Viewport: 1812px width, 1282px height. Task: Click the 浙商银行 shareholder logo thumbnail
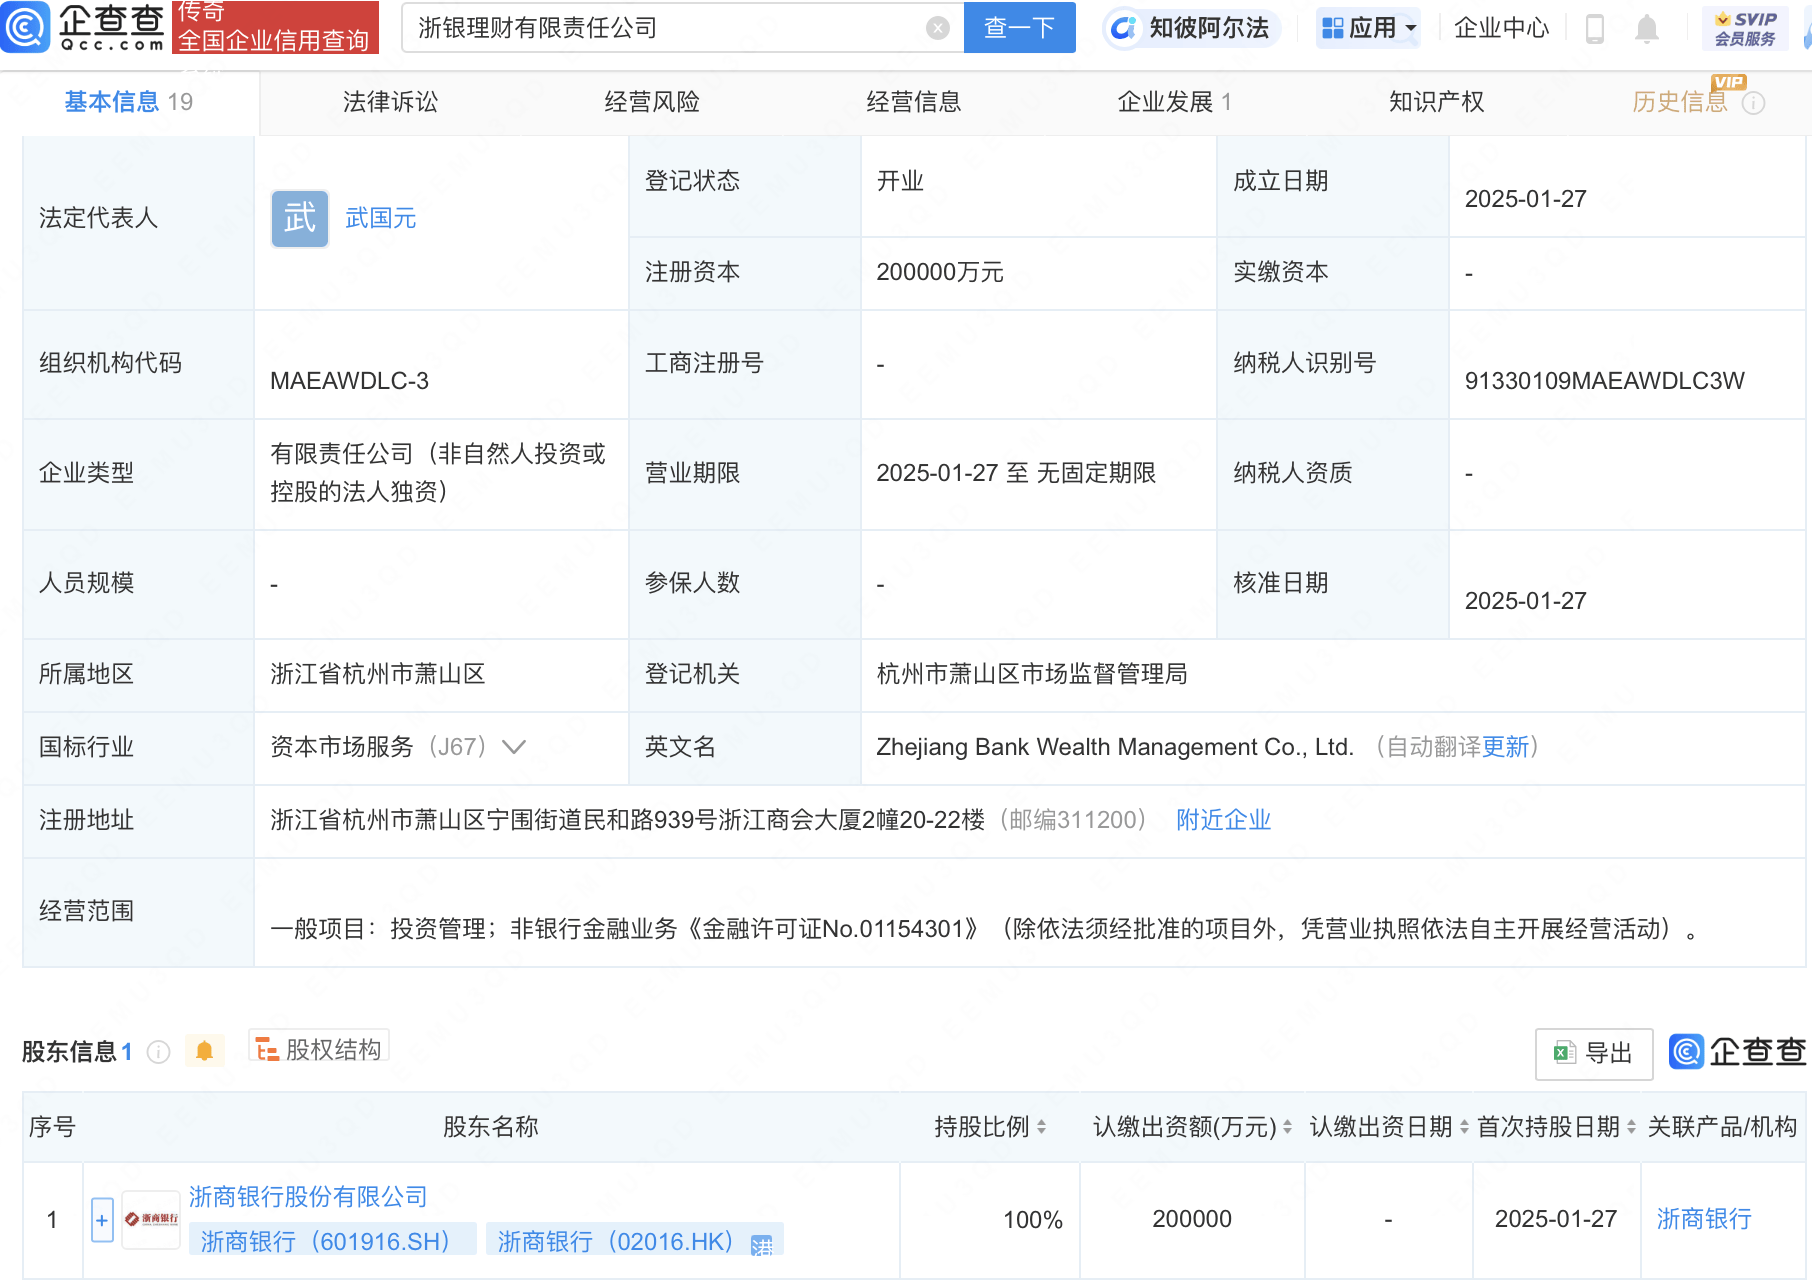click(151, 1219)
